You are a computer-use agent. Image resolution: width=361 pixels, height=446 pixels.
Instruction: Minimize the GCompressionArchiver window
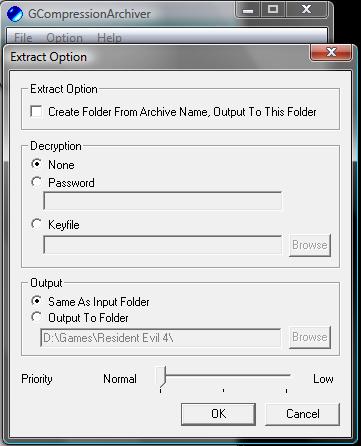tap(248, 10)
